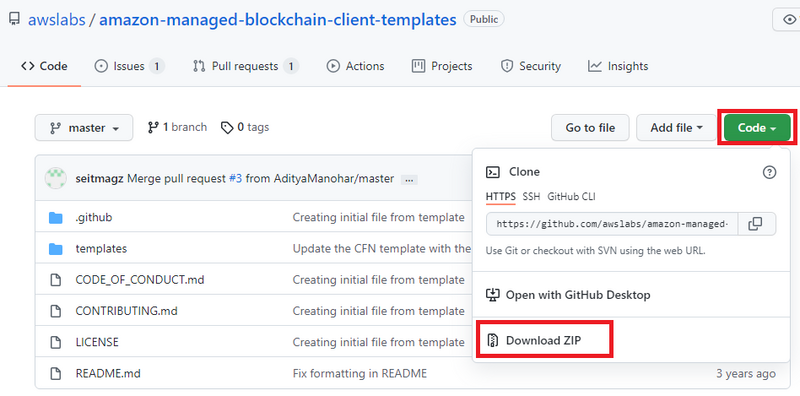Open the Pull requests tab
Viewport: 800px width, 396px height.
[x=245, y=66]
